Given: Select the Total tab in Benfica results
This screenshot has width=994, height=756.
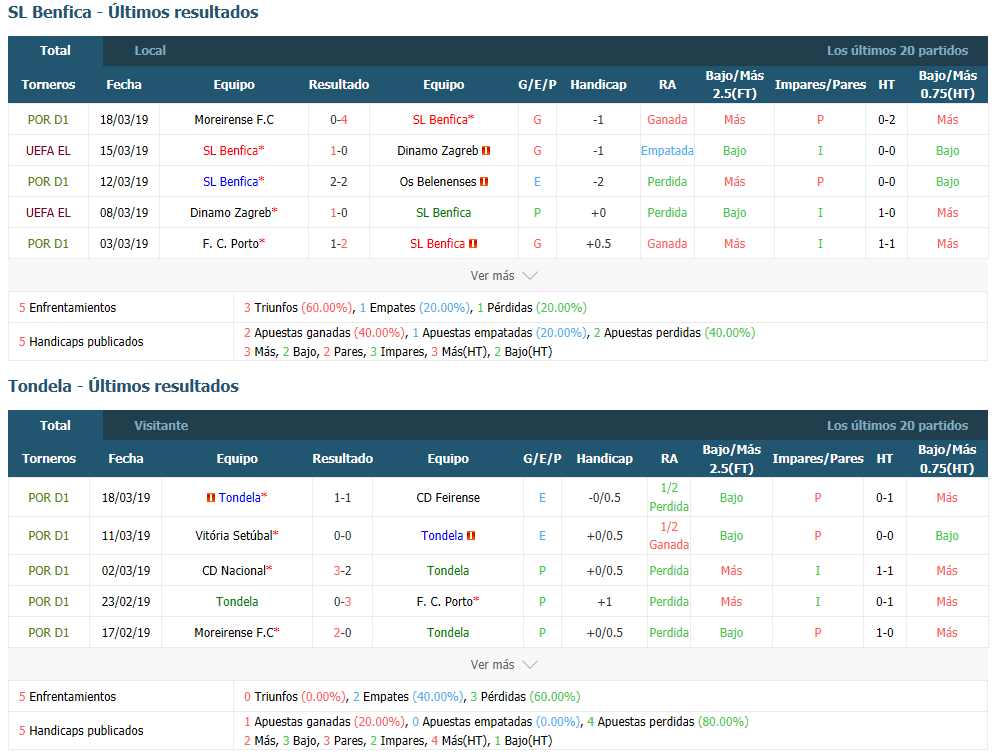Looking at the screenshot, I should [x=55, y=51].
